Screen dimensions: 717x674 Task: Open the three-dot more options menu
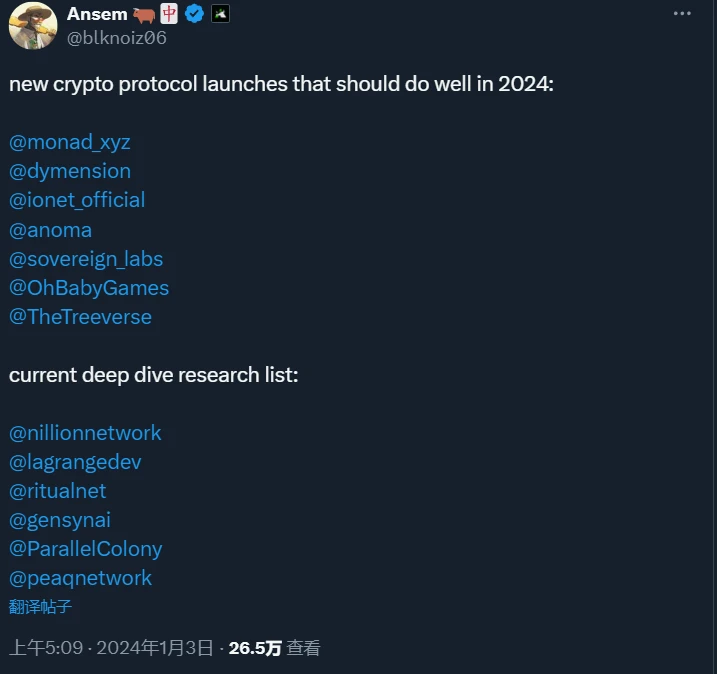682,14
